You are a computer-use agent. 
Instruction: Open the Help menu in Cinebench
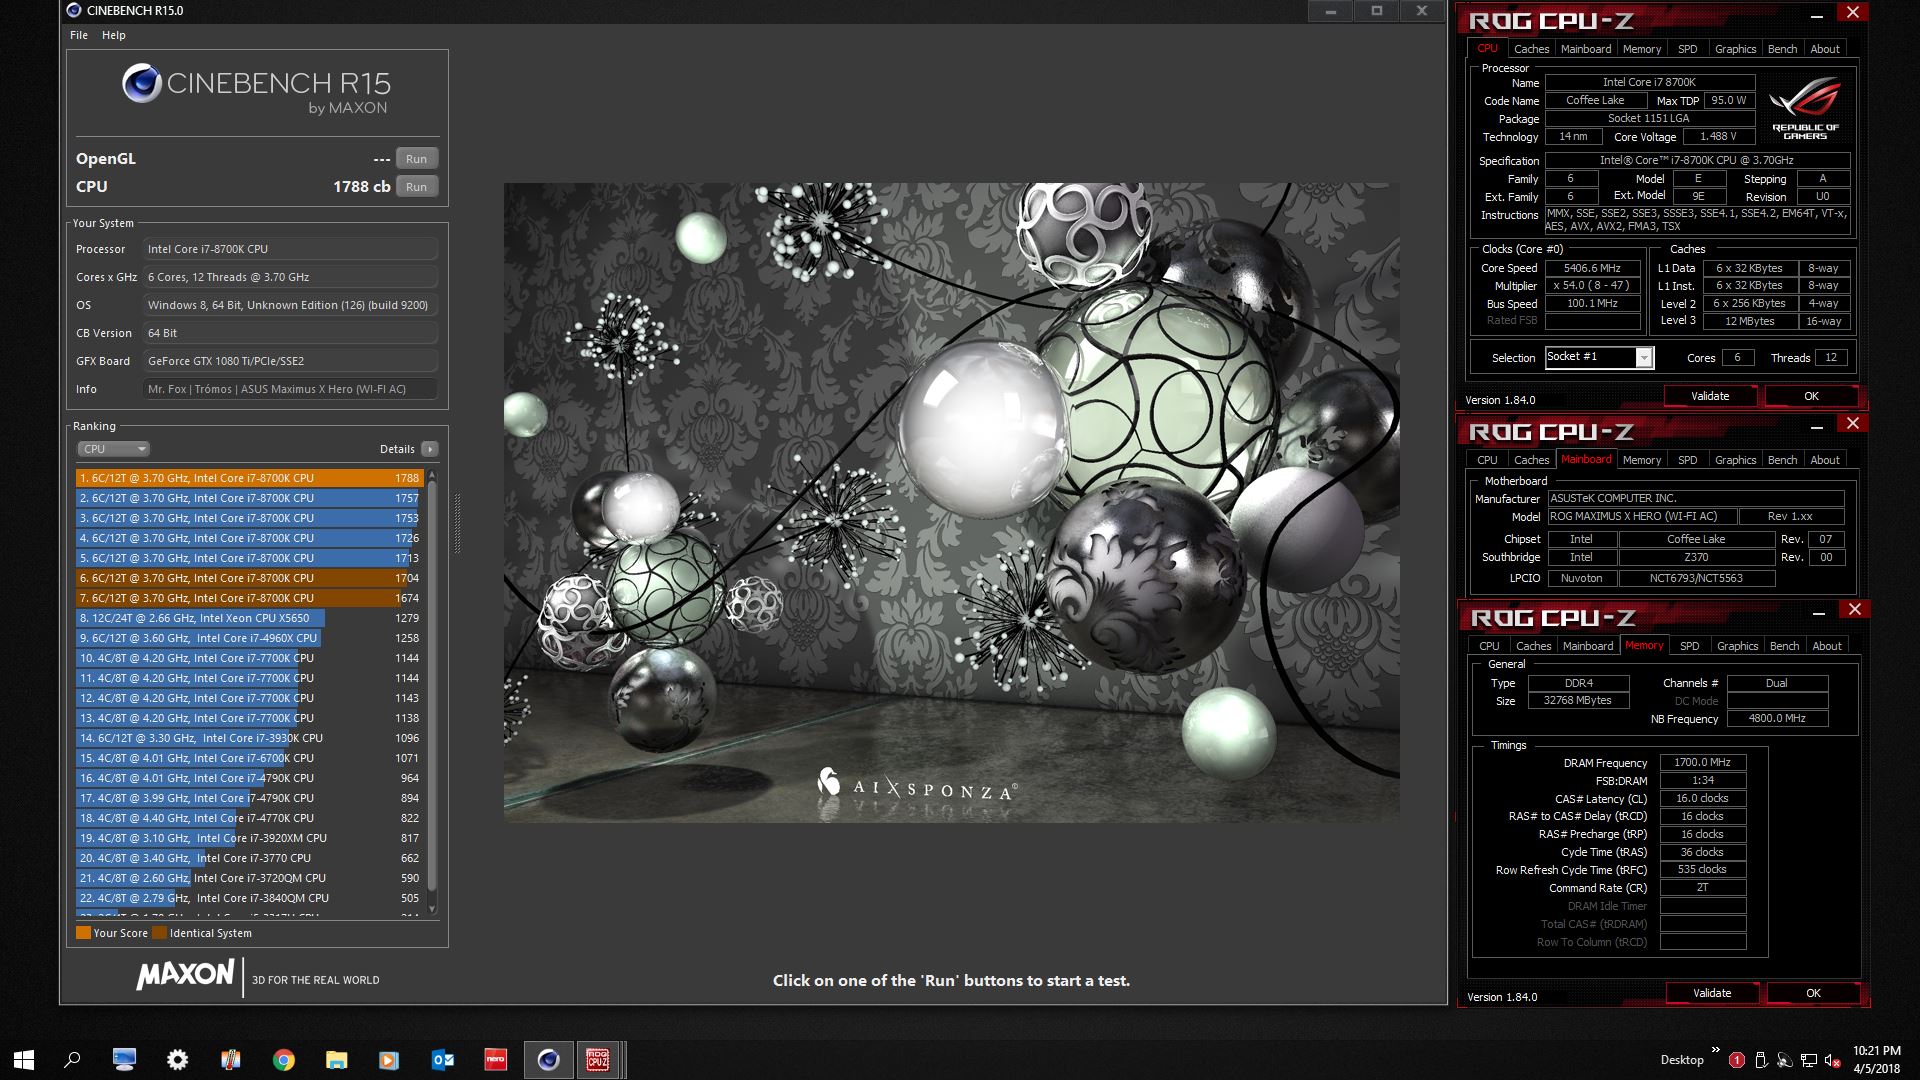point(114,35)
